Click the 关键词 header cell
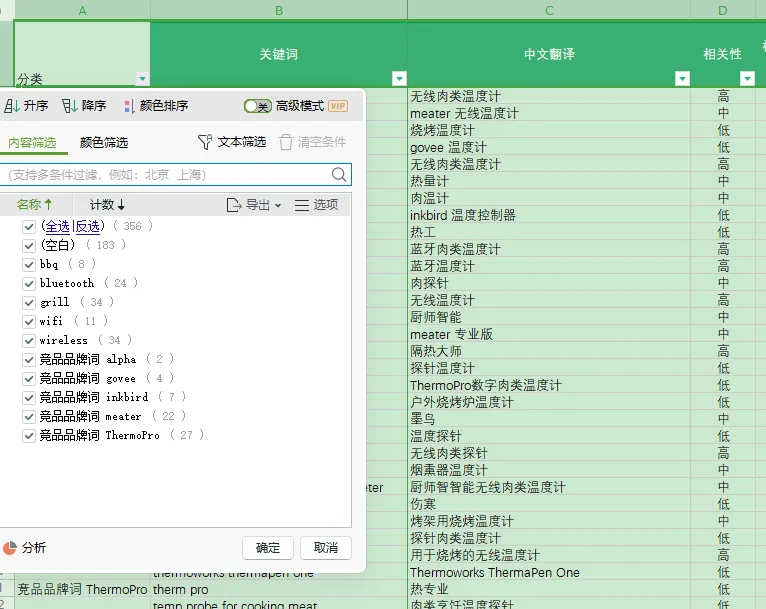Screen dimensions: 766x609 (279, 54)
